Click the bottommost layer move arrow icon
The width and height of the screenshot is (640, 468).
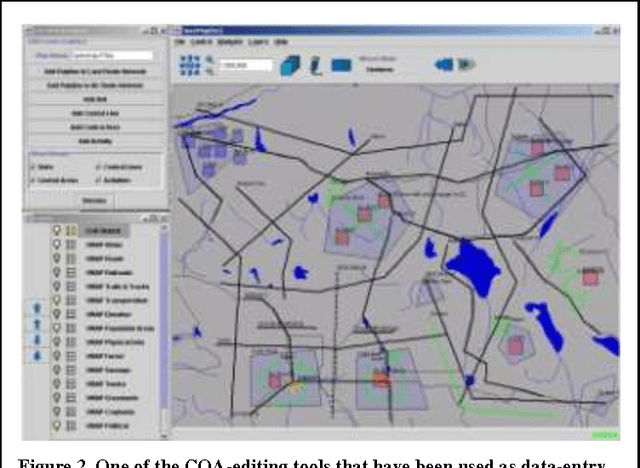coord(37,354)
